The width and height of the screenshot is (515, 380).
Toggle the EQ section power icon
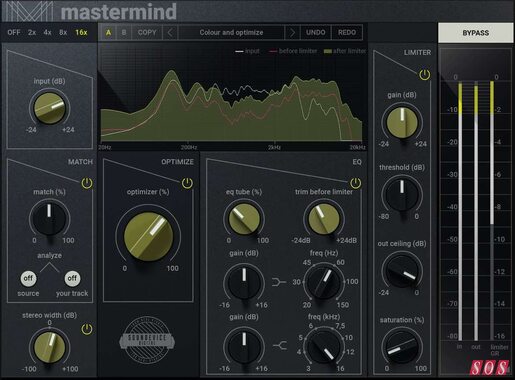coord(355,183)
